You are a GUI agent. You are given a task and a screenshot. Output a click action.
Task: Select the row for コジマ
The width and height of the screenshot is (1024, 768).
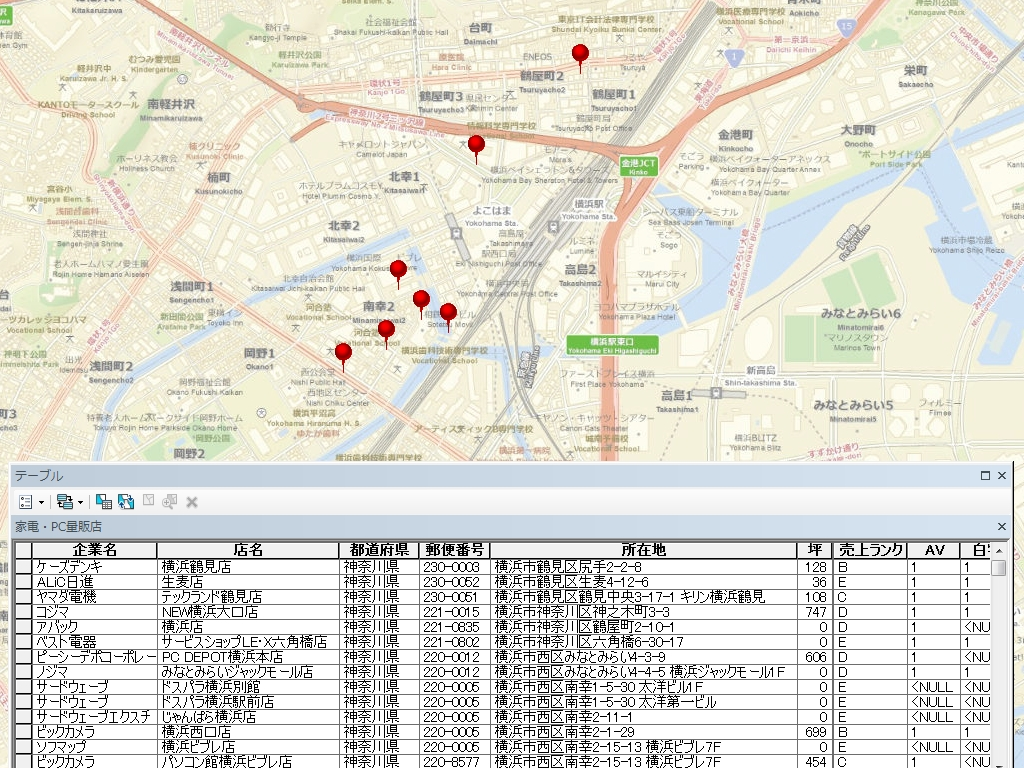[x=24, y=612]
